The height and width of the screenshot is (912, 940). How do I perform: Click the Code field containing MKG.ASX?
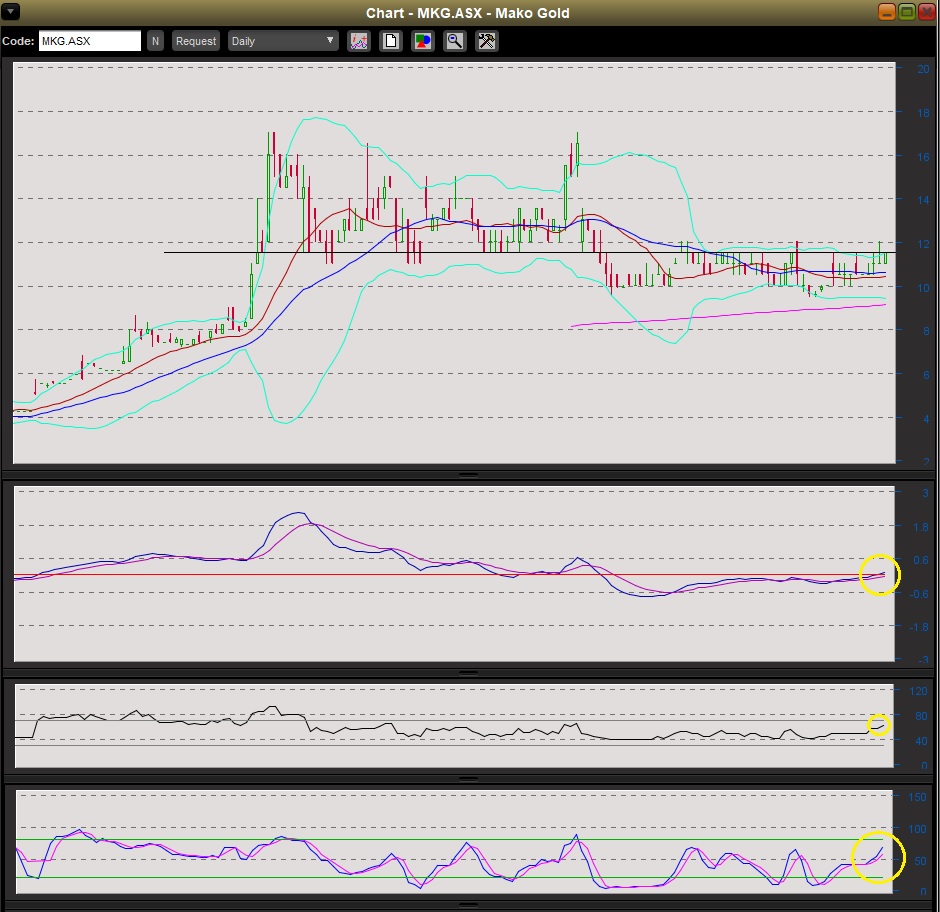(90, 41)
